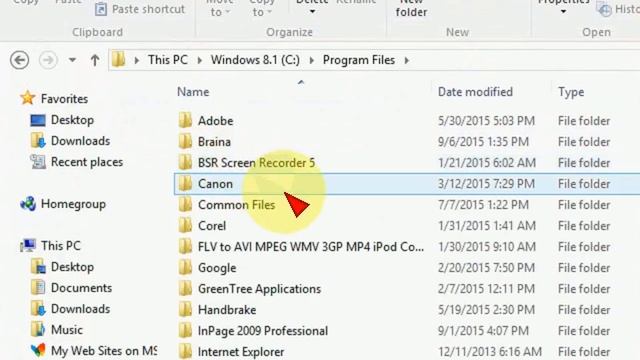The image size is (640, 360).
Task: Open Music under This PC
Action: tap(67, 330)
